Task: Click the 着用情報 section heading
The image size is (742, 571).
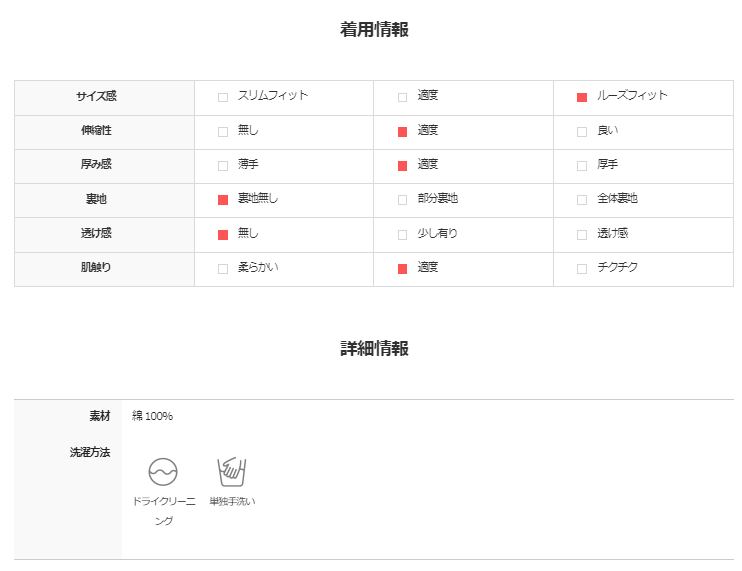Action: [374, 29]
